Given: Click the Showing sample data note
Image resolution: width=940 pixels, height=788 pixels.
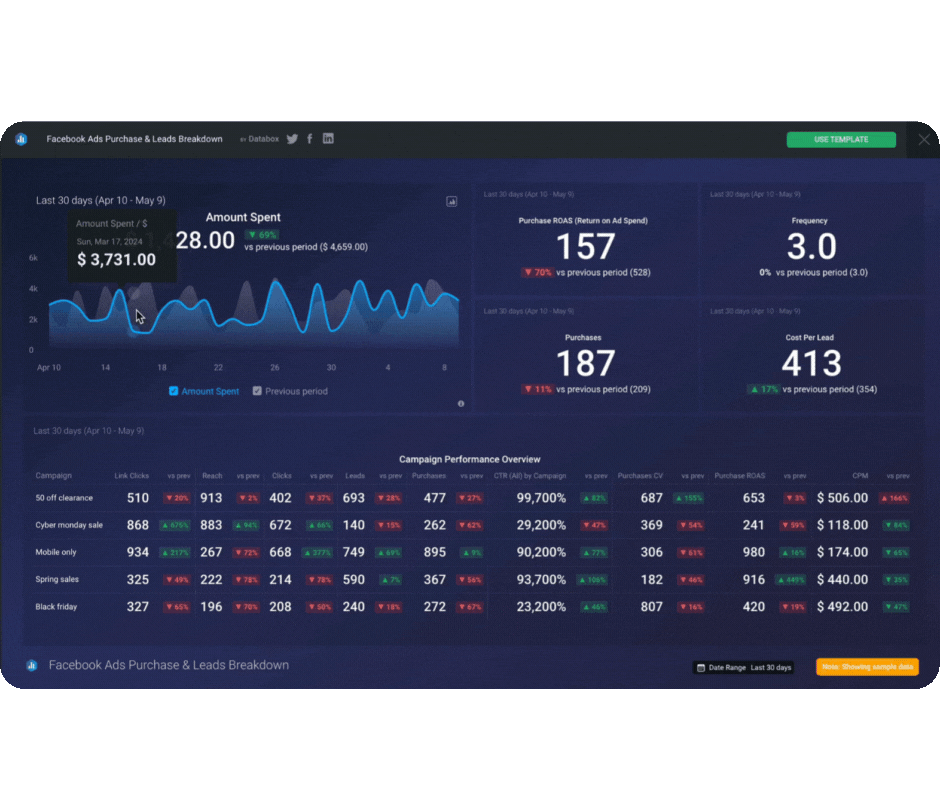Looking at the screenshot, I should [867, 667].
